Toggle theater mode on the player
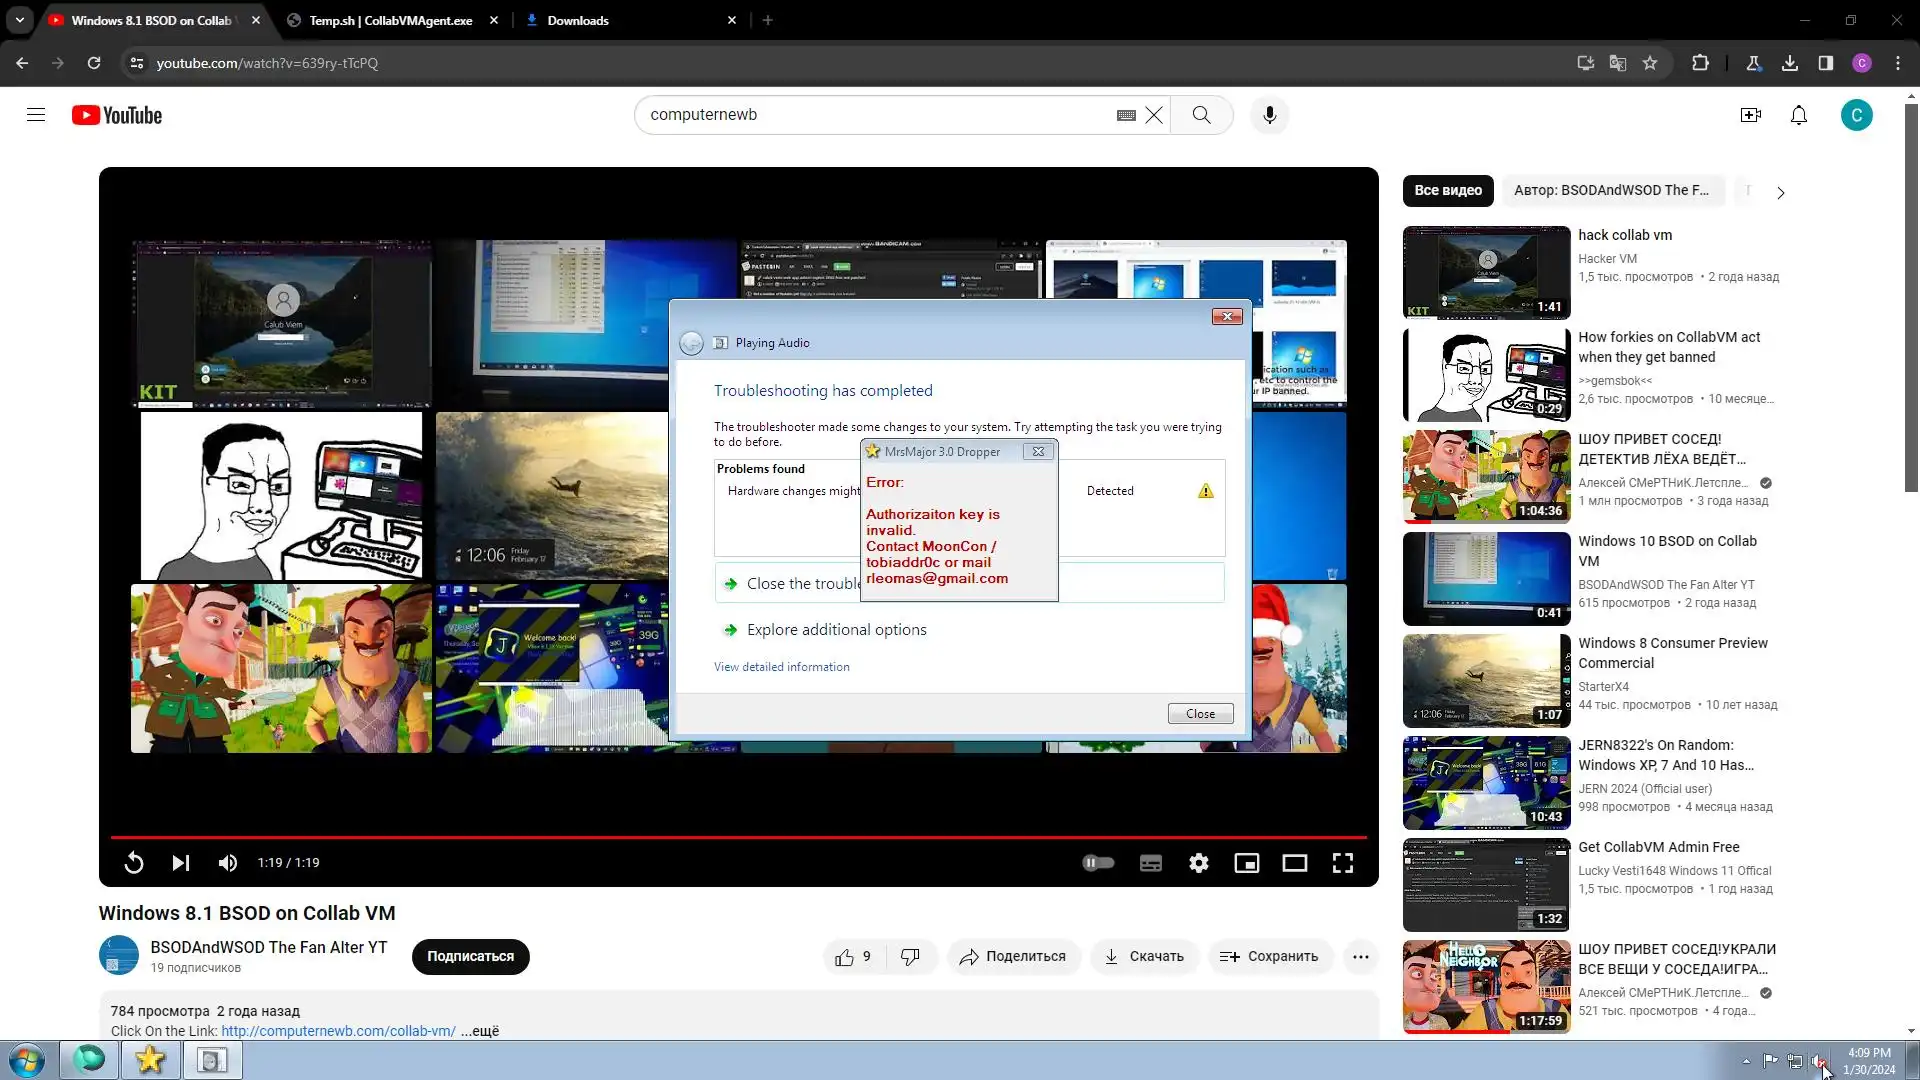The width and height of the screenshot is (1920, 1080). click(1294, 863)
